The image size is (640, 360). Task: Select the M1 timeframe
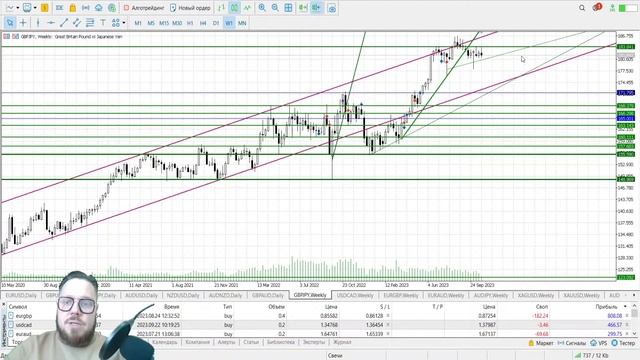coord(138,23)
